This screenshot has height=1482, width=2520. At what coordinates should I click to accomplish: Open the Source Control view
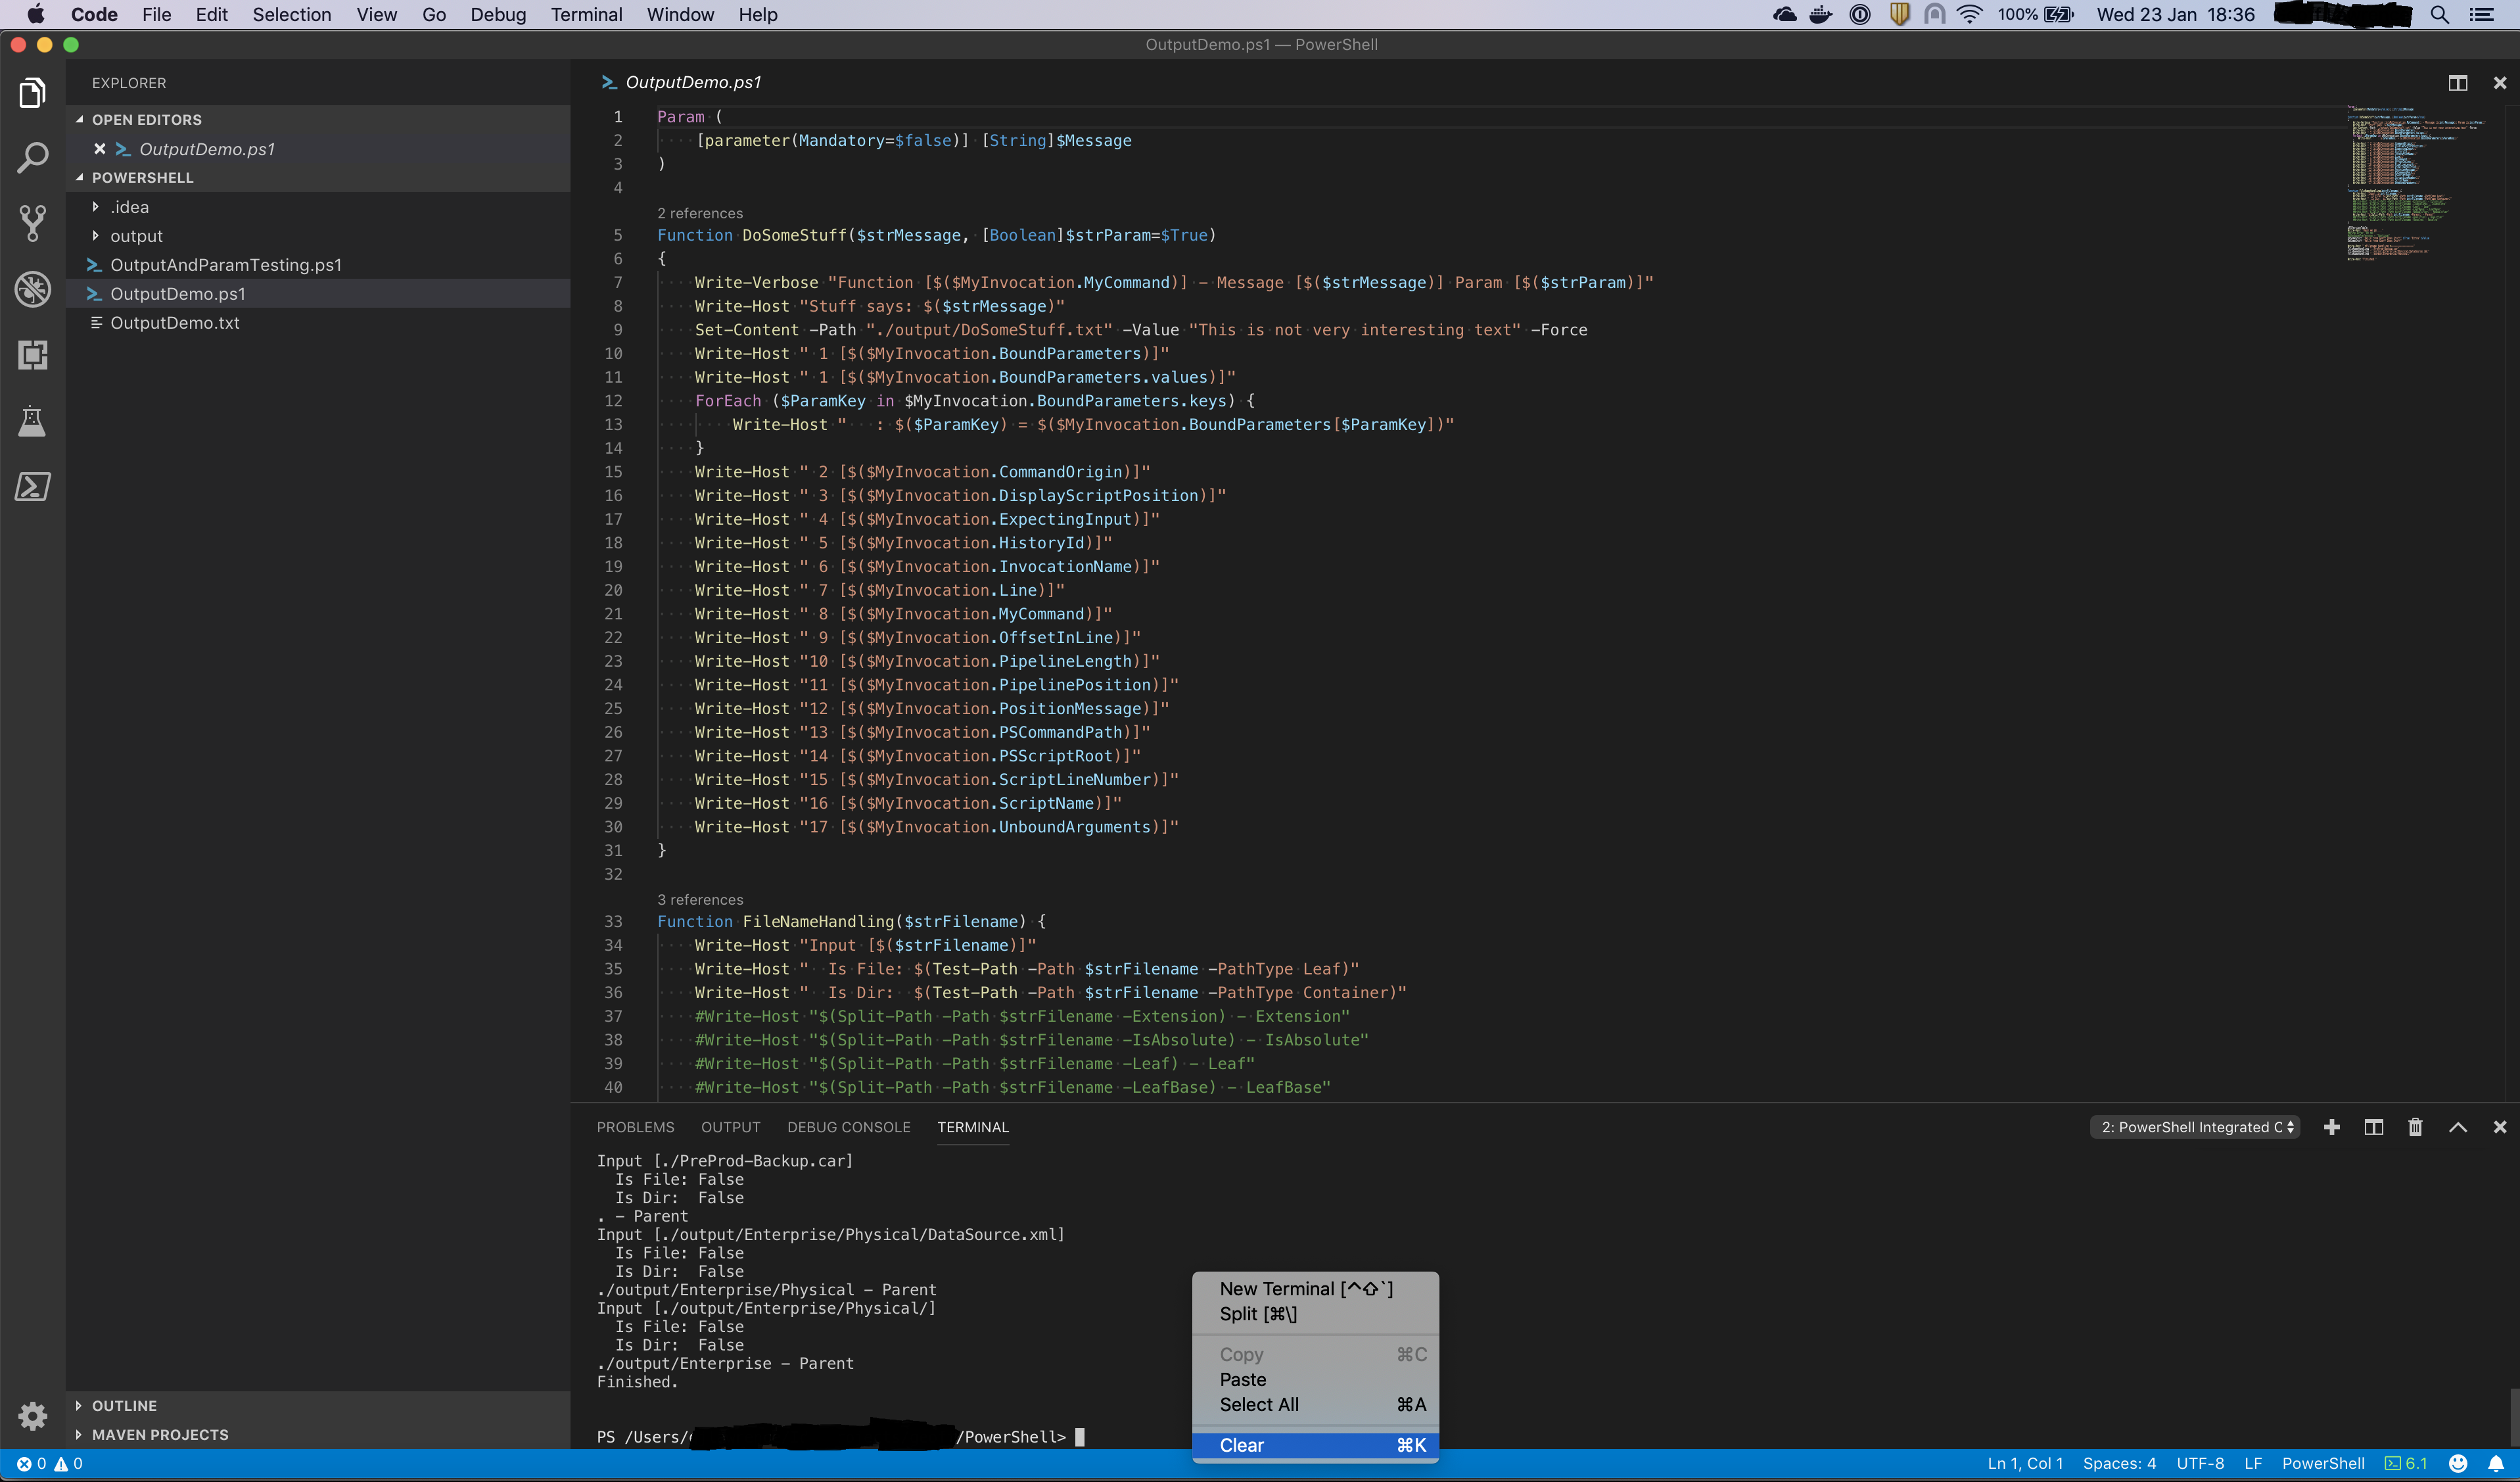coord(32,223)
